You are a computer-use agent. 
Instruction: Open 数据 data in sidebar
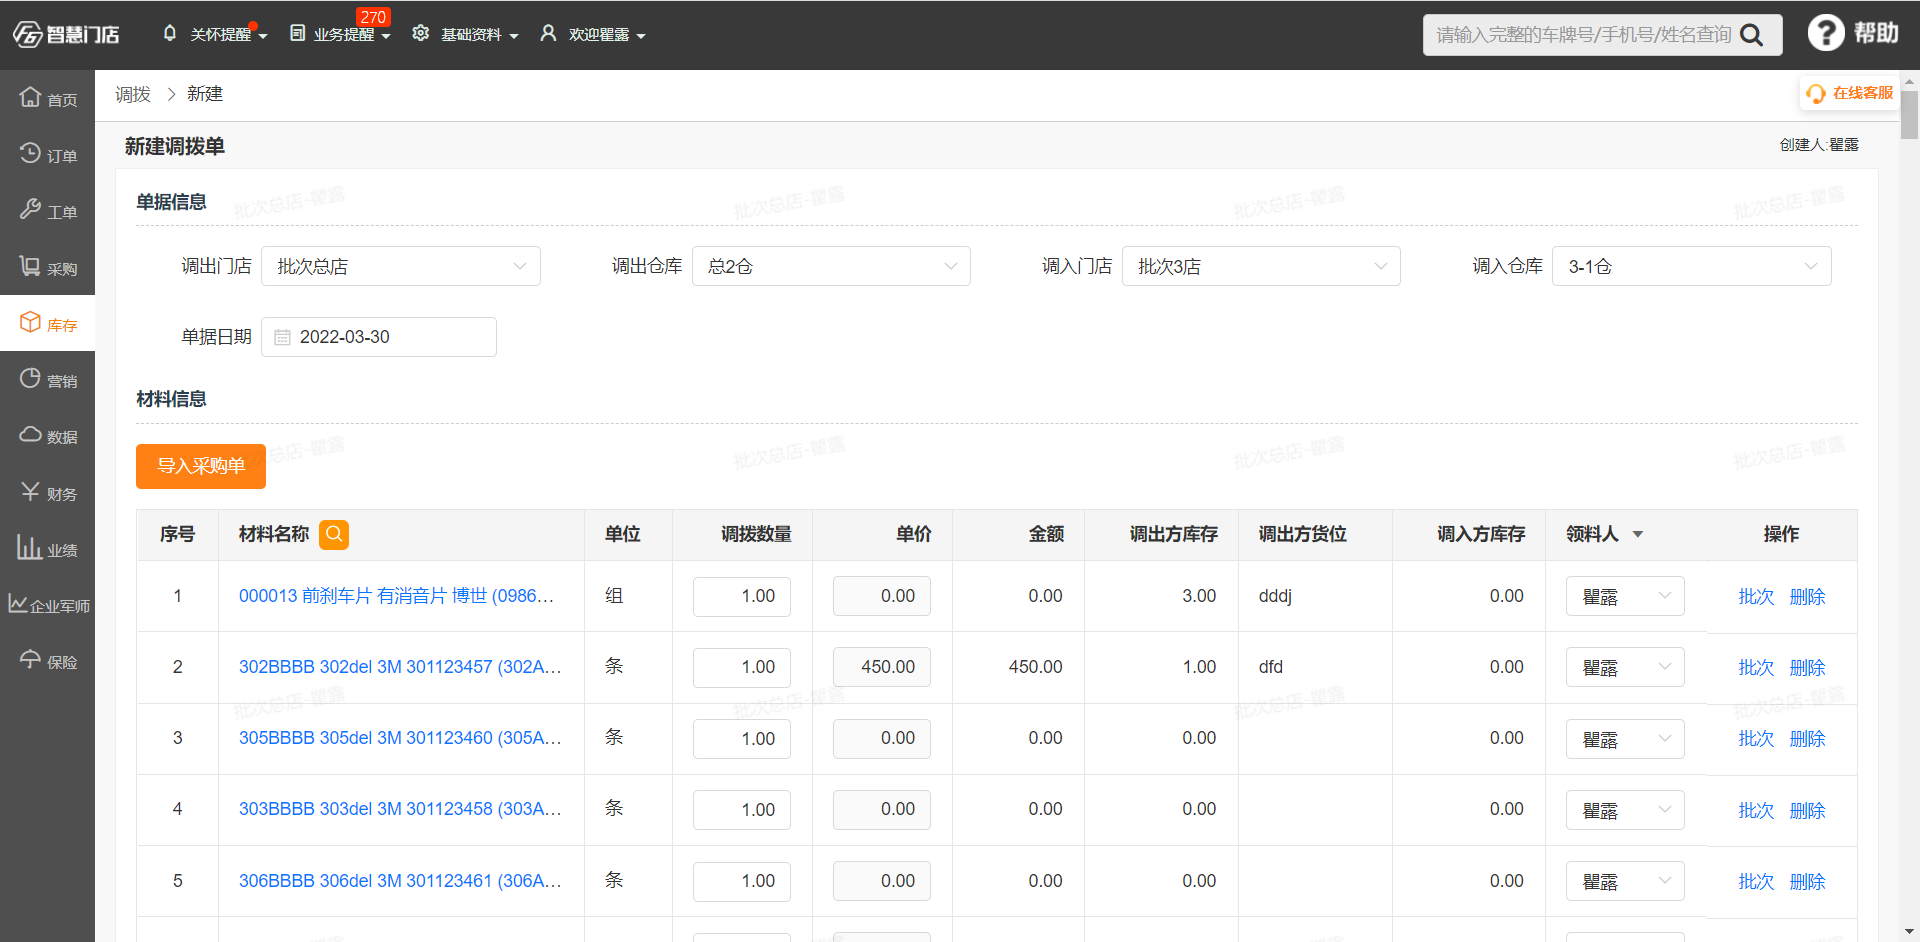coord(47,436)
